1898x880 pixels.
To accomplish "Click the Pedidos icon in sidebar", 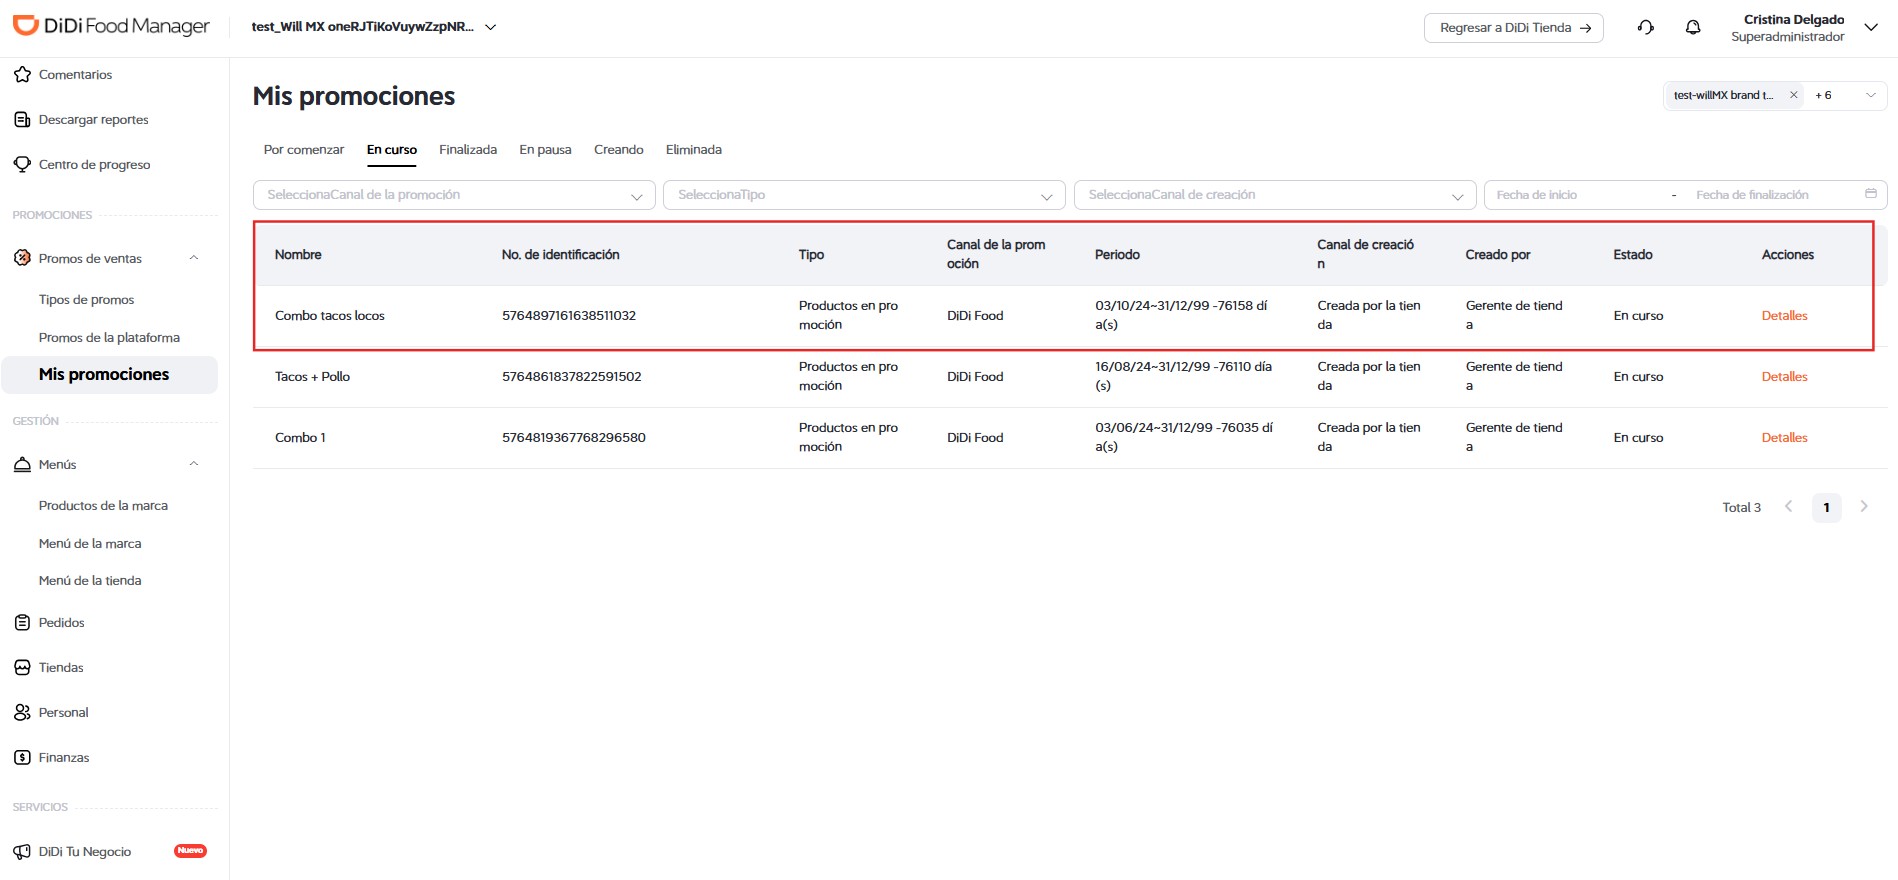I will [22, 622].
